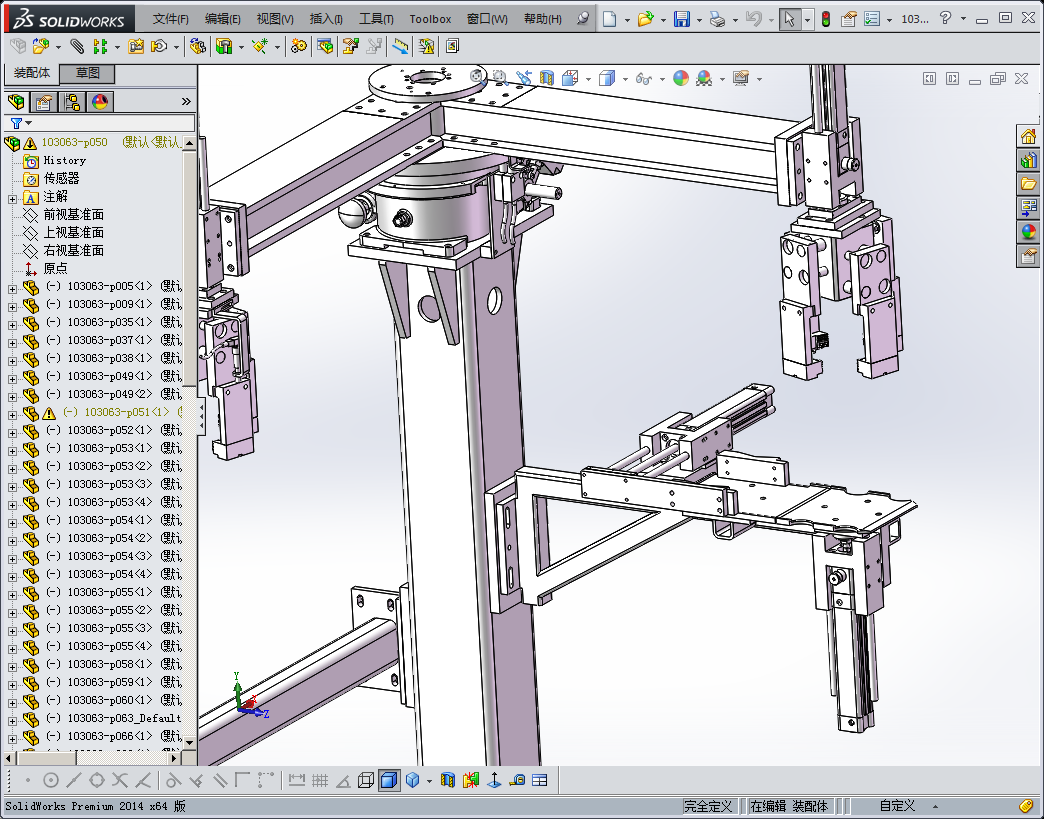Open the Toolbox menu
Screen dimensions: 1044x819
(x=430, y=19)
